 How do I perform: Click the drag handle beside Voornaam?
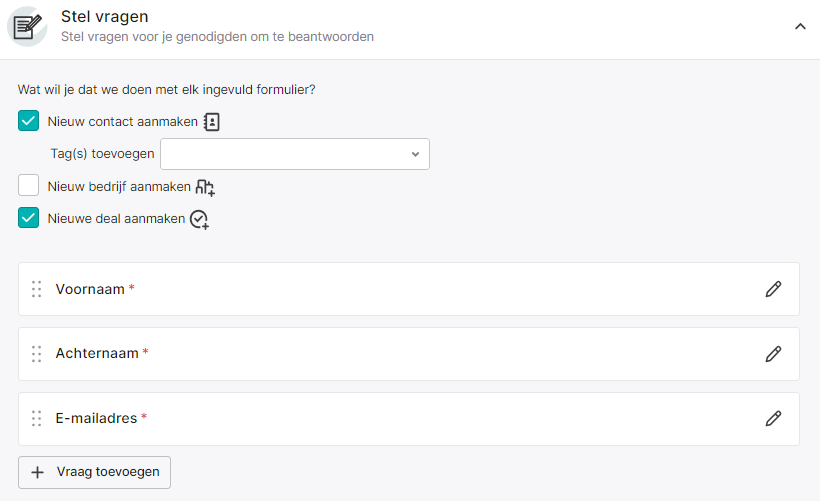pos(36,289)
